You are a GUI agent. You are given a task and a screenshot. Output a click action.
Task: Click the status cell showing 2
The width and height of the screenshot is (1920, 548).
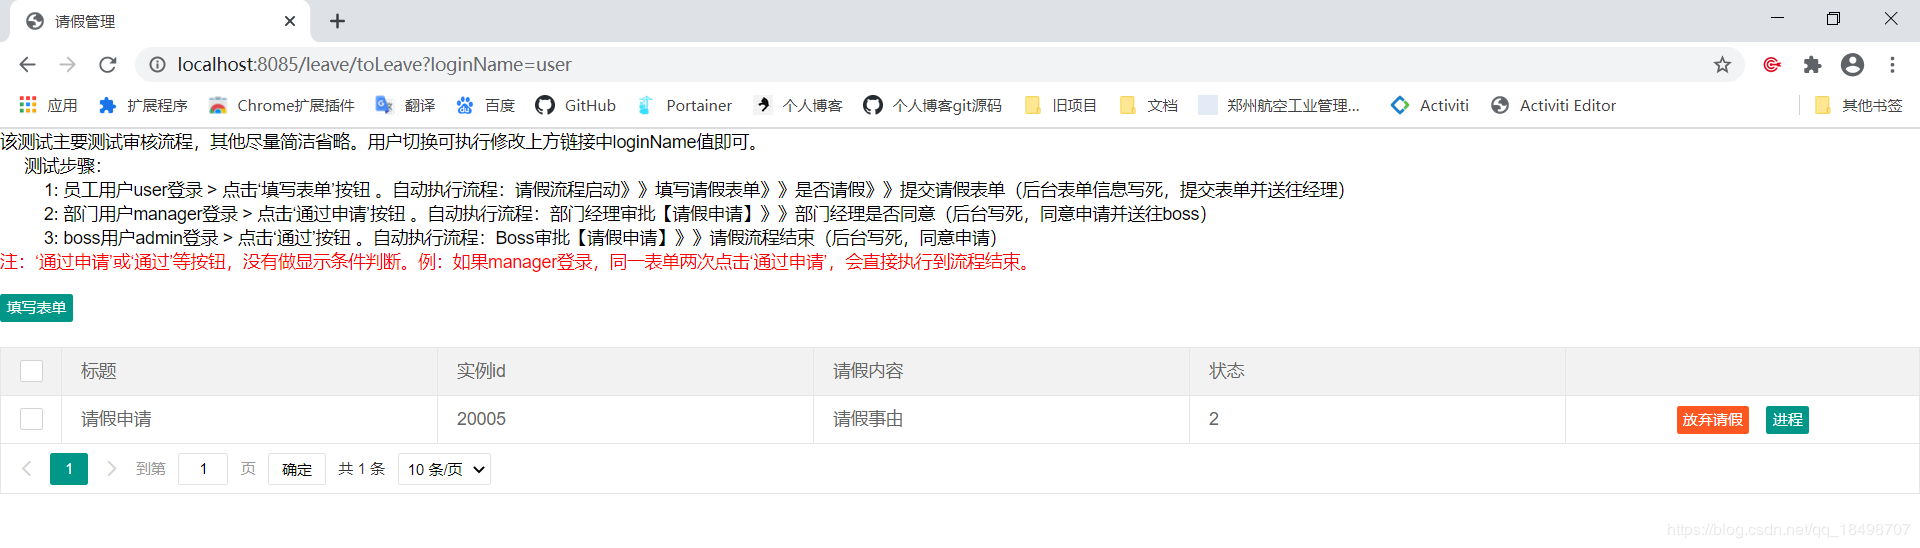1377,419
